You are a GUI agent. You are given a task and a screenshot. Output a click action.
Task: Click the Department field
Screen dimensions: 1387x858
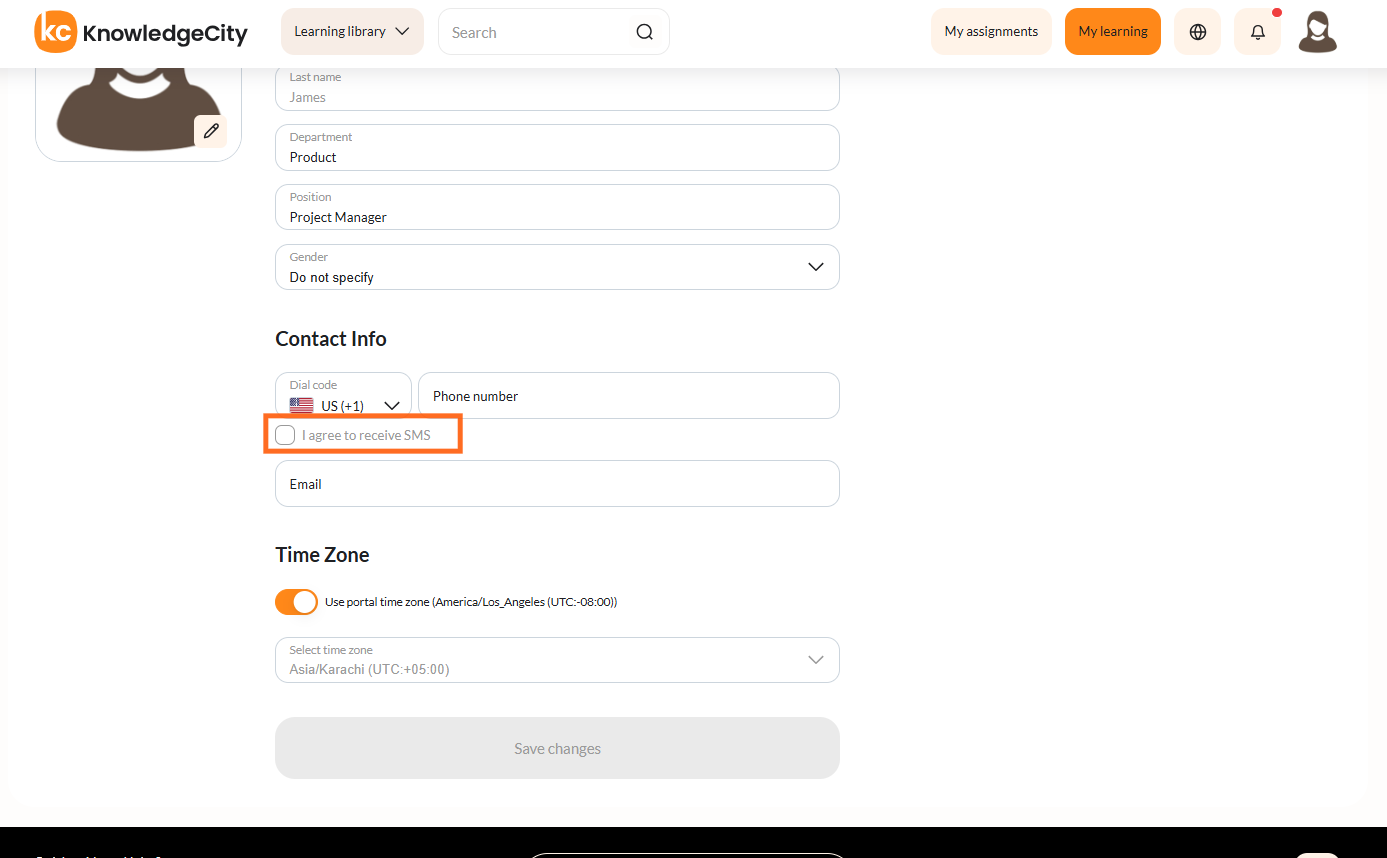tap(557, 147)
